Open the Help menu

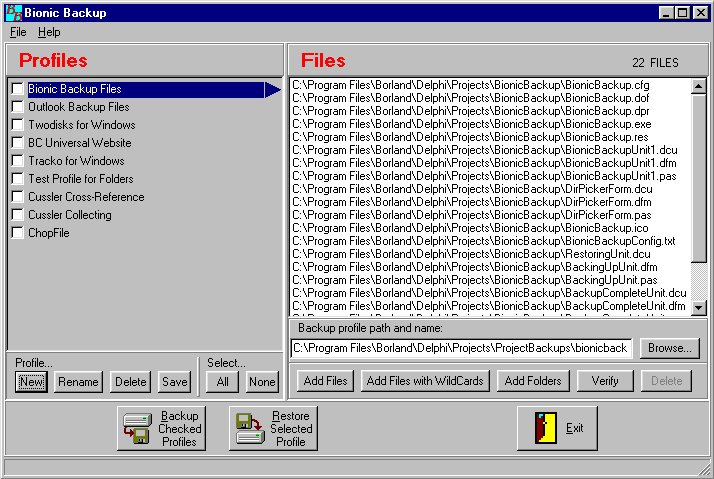click(49, 32)
